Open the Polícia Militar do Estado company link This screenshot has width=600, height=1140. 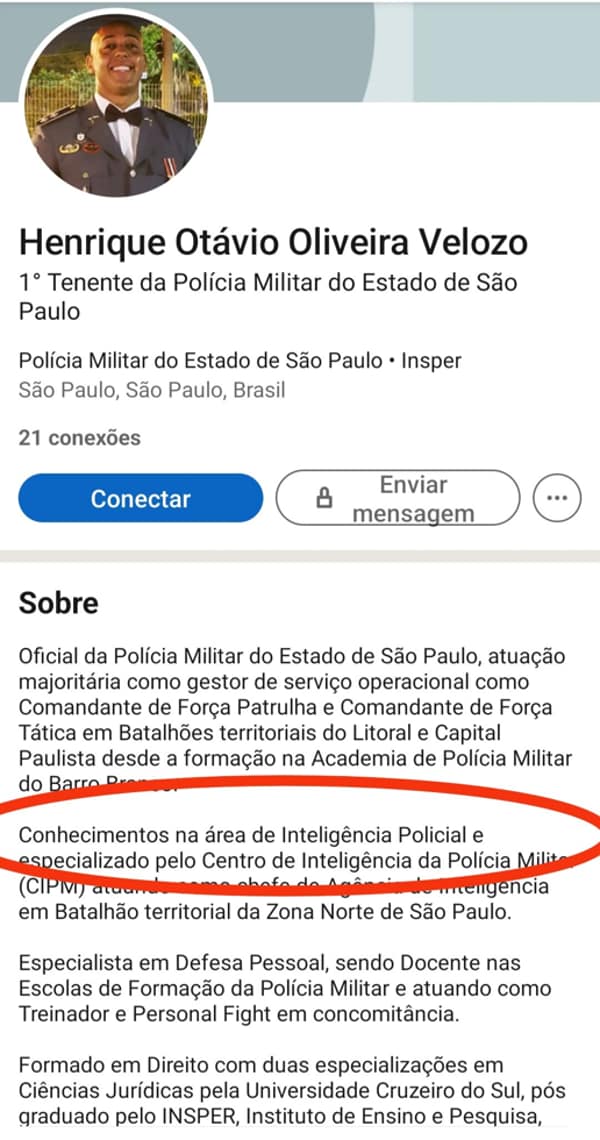[x=203, y=360]
